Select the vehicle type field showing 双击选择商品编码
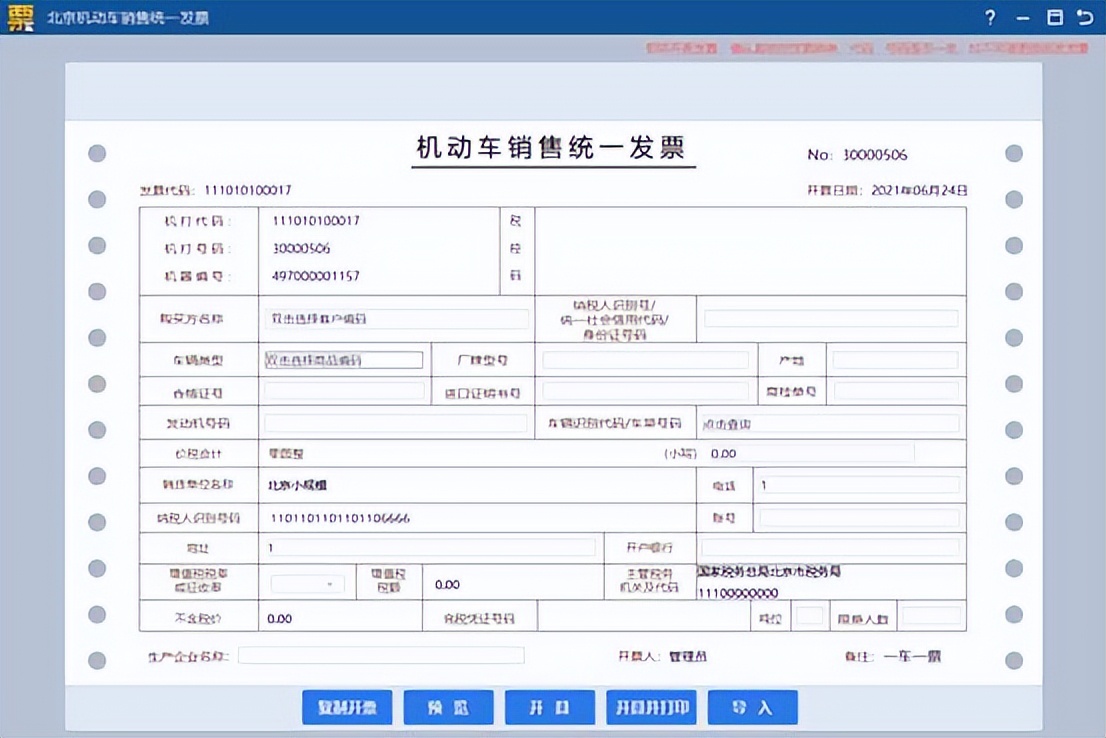Screen dimensions: 1106x738 [345, 359]
